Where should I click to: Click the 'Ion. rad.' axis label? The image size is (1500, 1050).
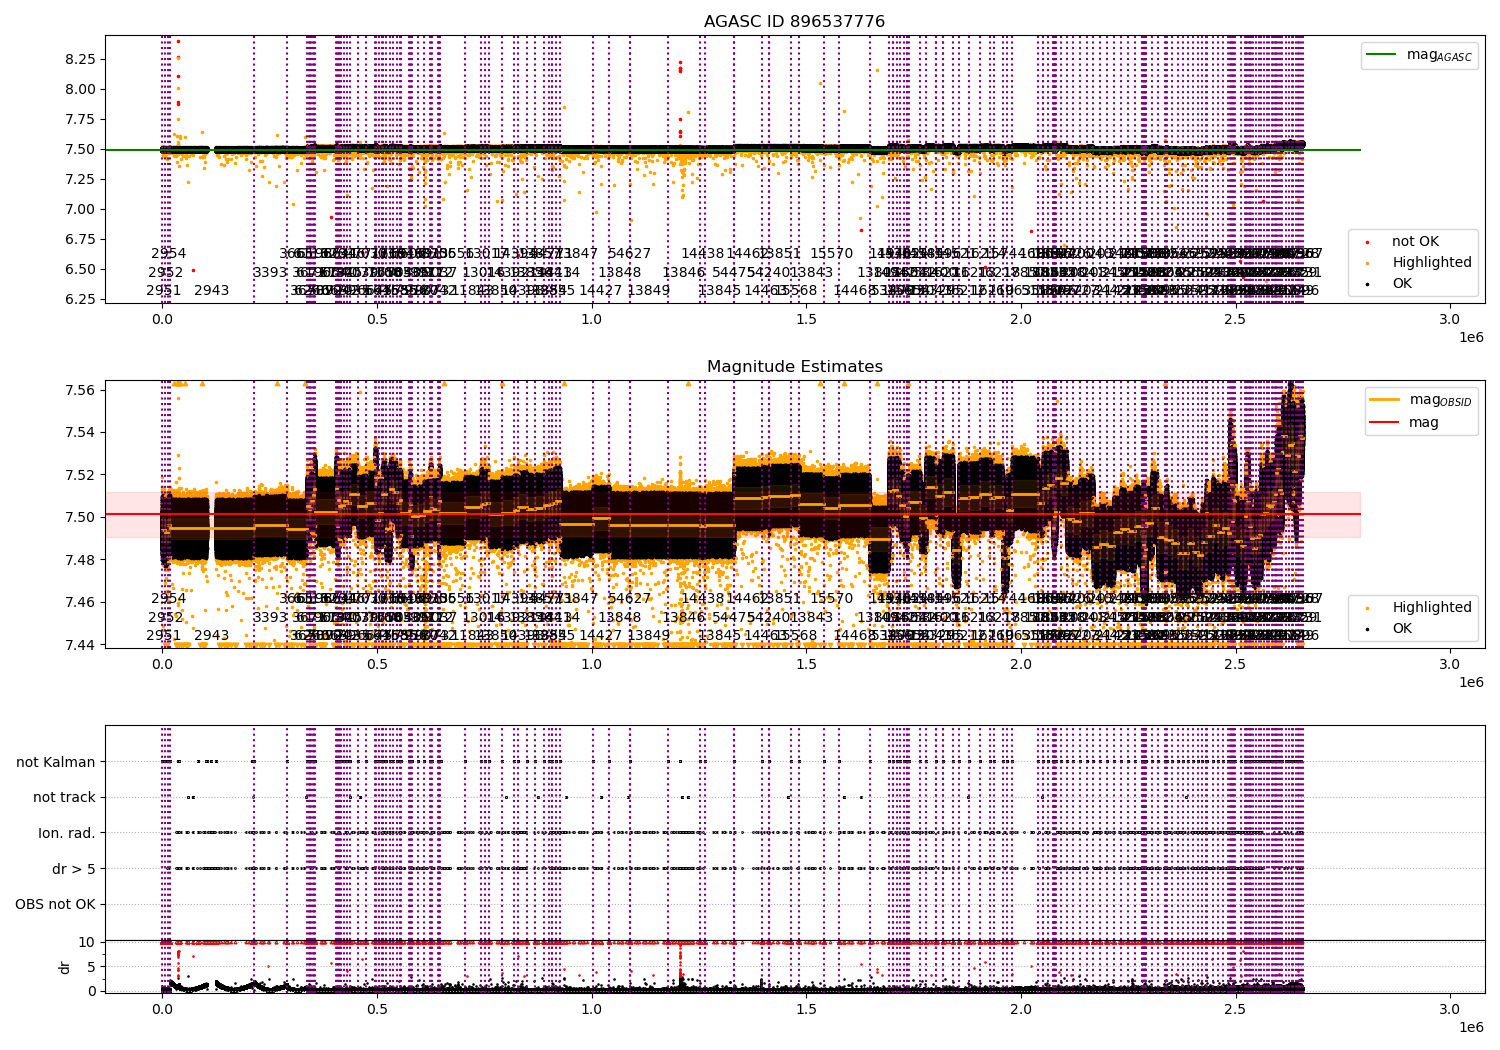click(67, 833)
